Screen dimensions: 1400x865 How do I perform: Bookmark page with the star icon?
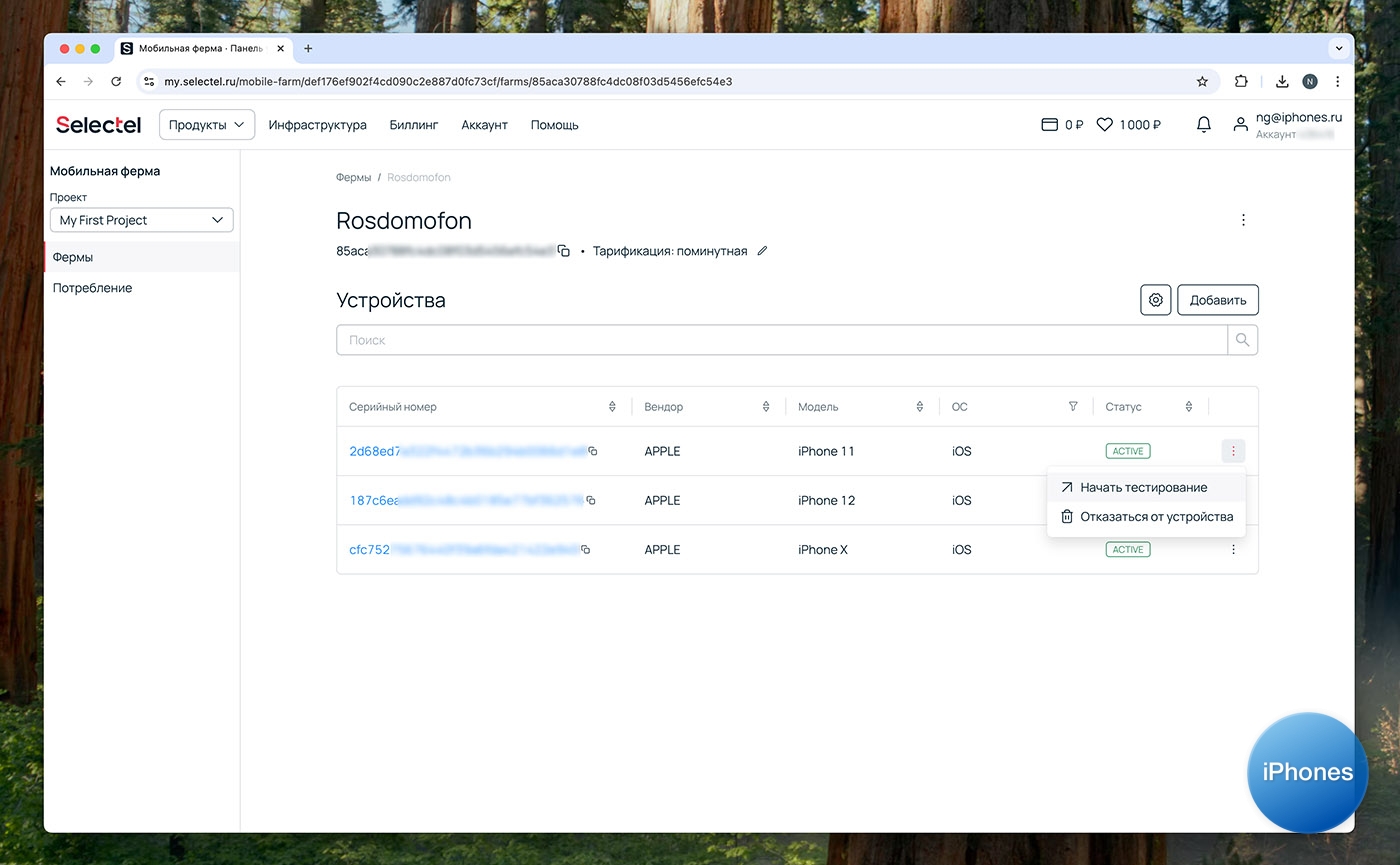click(x=1202, y=81)
